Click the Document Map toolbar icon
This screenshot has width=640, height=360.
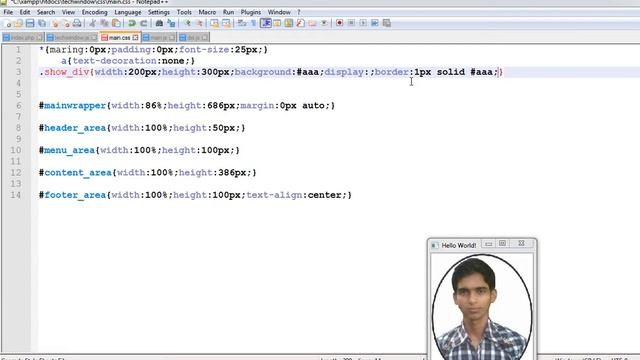click(289, 23)
